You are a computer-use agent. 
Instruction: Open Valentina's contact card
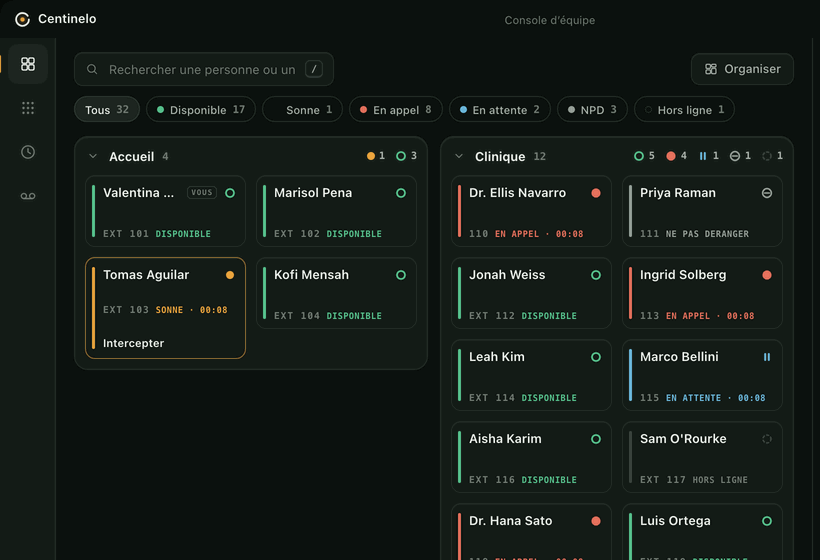(x=165, y=211)
